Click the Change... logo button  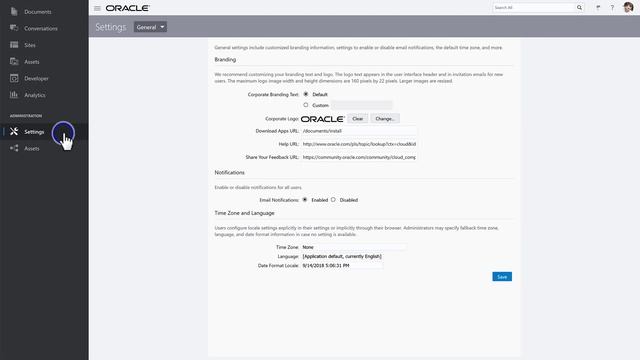coord(385,119)
